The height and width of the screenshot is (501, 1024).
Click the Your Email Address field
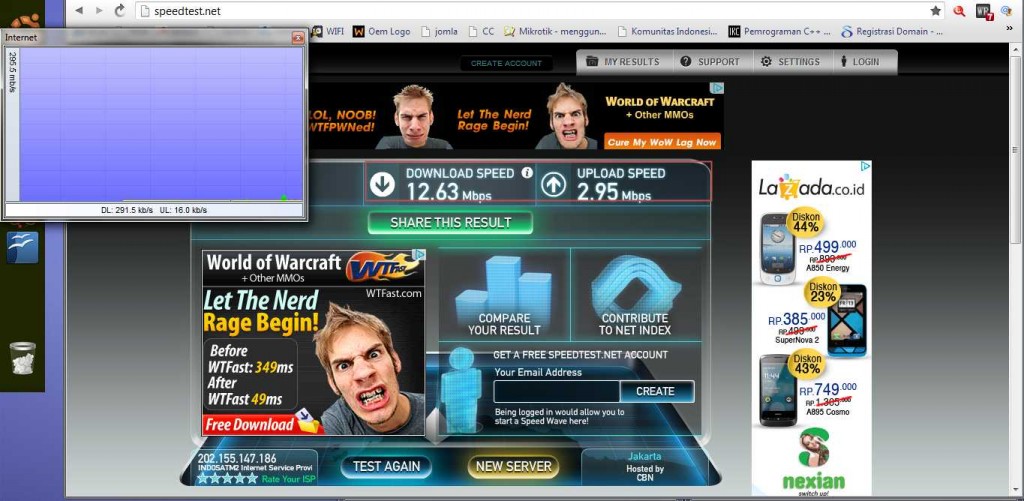(x=556, y=391)
